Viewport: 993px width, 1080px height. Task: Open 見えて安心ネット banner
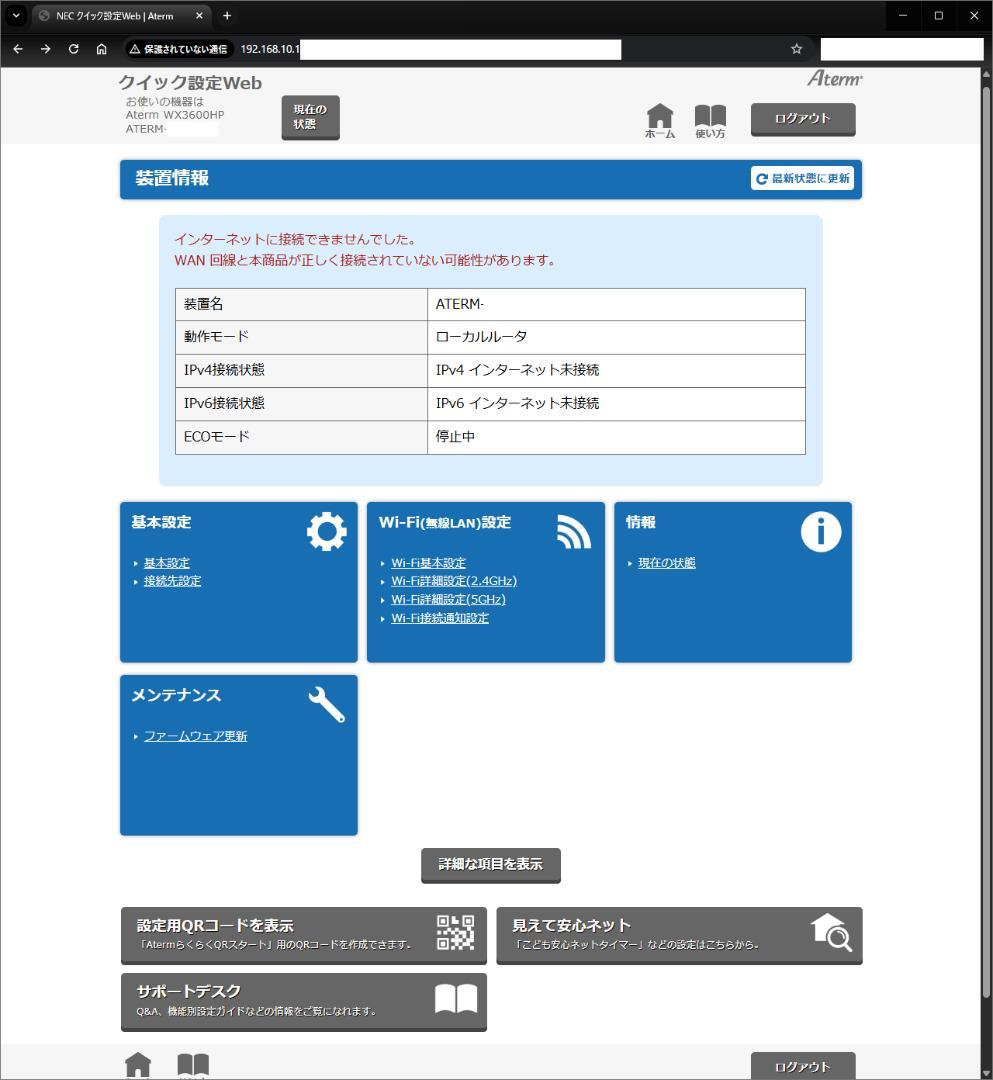[x=679, y=935]
